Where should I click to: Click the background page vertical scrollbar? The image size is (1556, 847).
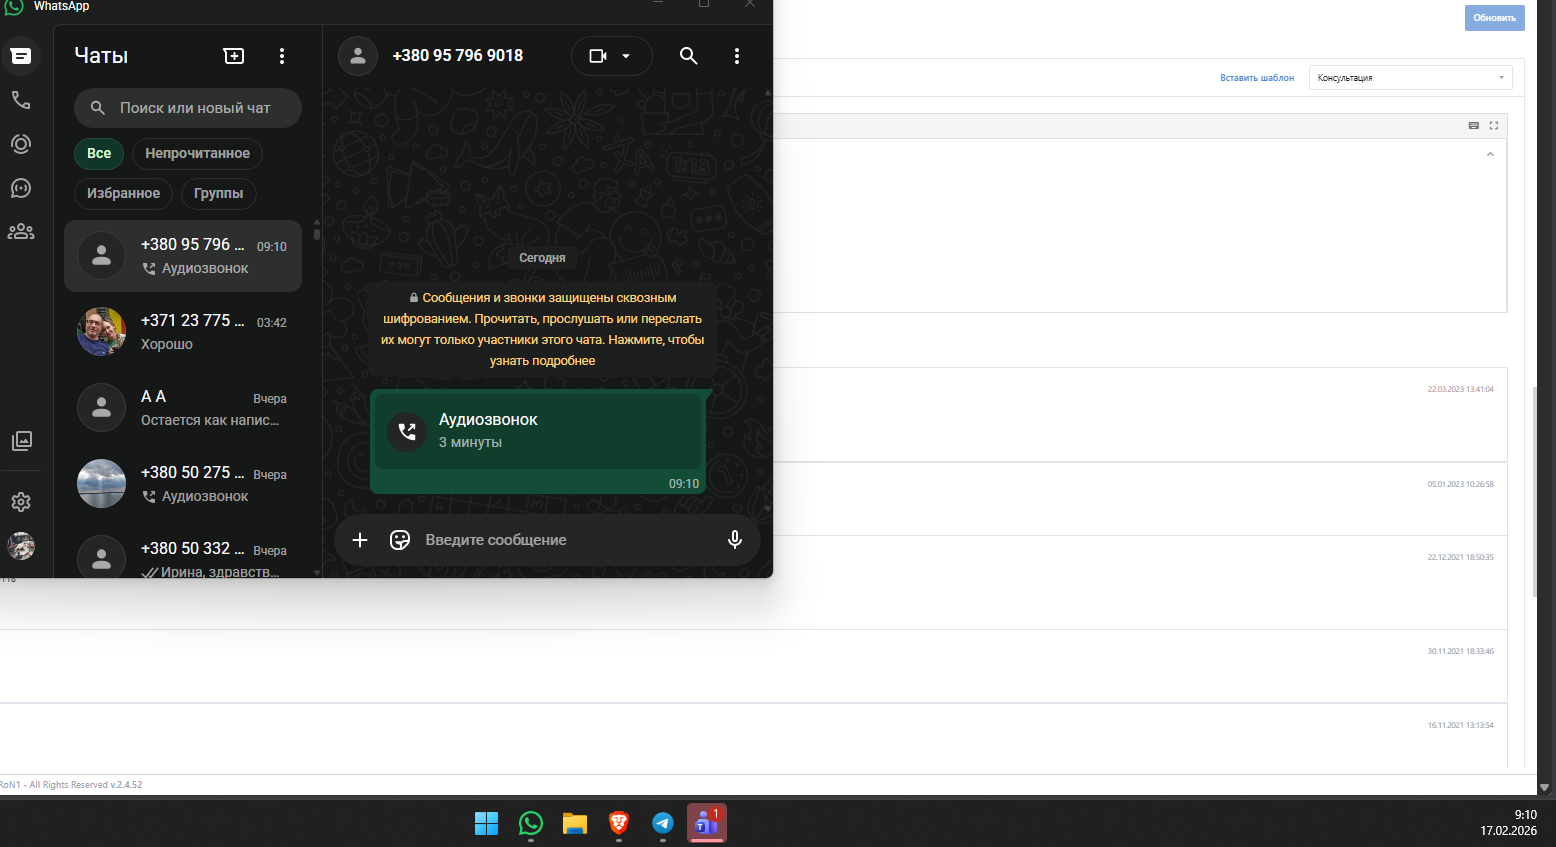coord(1536,490)
